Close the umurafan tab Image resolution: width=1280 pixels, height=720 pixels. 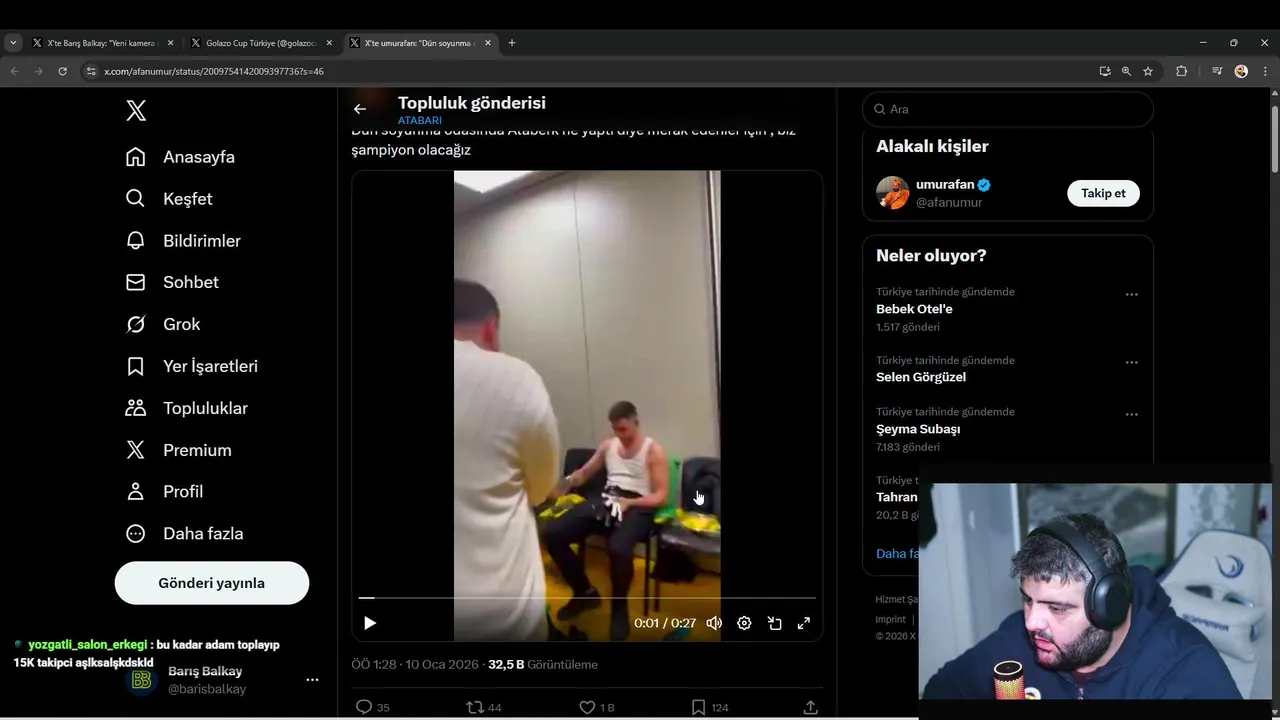488,43
